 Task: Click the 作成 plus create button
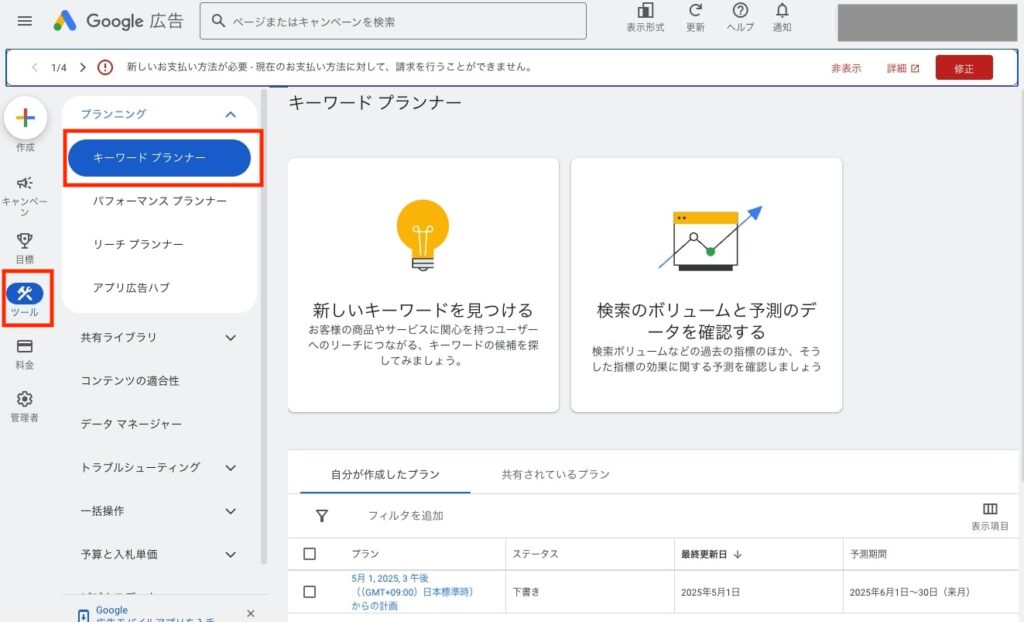click(25, 119)
